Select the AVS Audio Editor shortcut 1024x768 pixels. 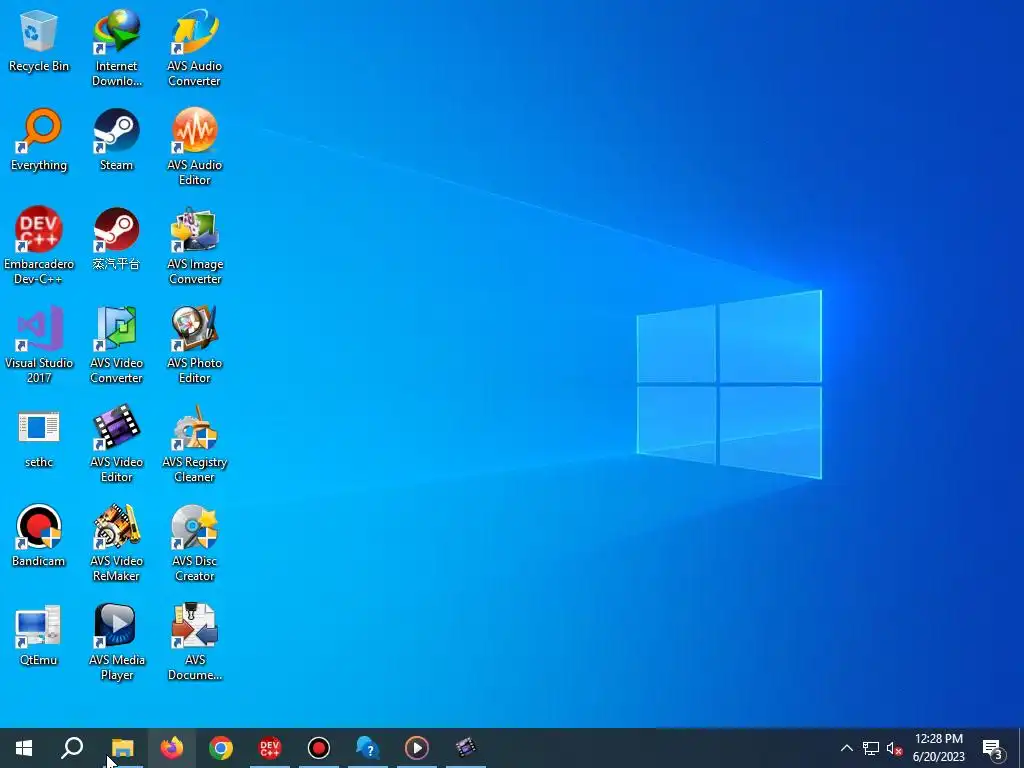click(x=195, y=147)
